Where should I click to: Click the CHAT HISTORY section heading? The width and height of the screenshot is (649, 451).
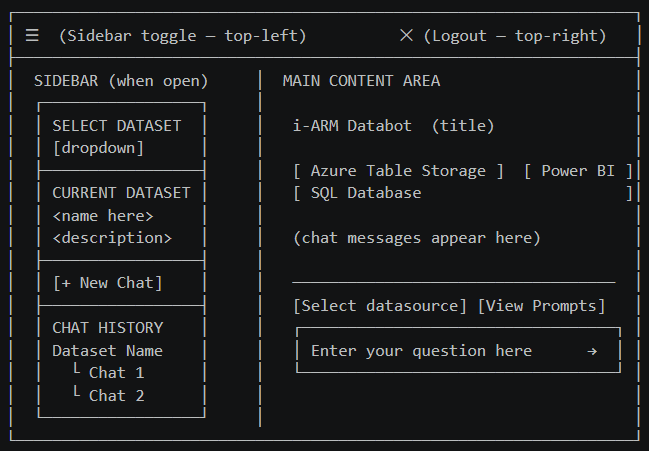coord(107,328)
